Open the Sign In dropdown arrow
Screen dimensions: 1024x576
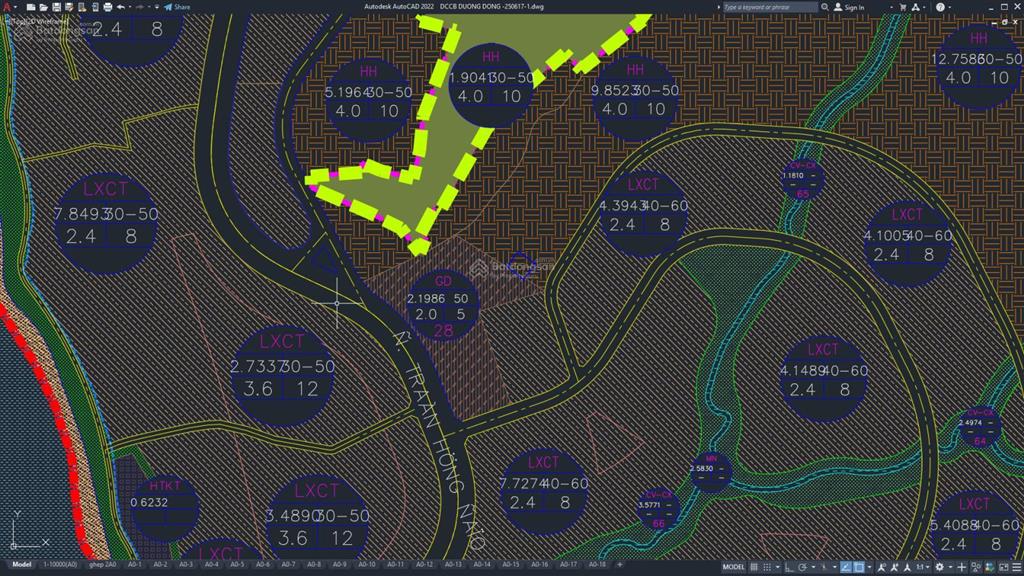(891, 7)
